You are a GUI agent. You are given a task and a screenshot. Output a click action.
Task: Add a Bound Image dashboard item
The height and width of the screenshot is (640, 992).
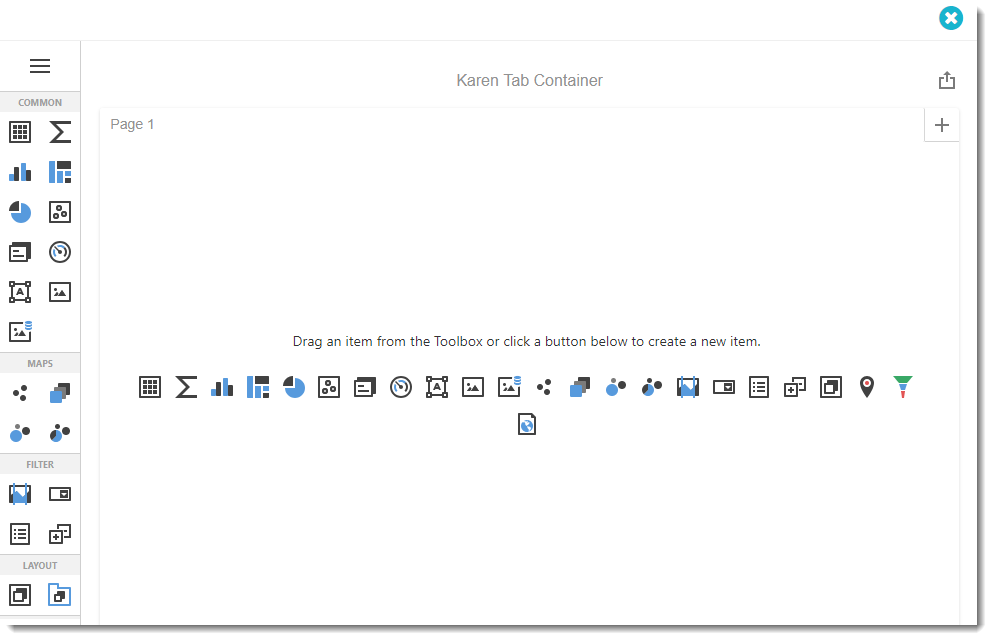20,331
